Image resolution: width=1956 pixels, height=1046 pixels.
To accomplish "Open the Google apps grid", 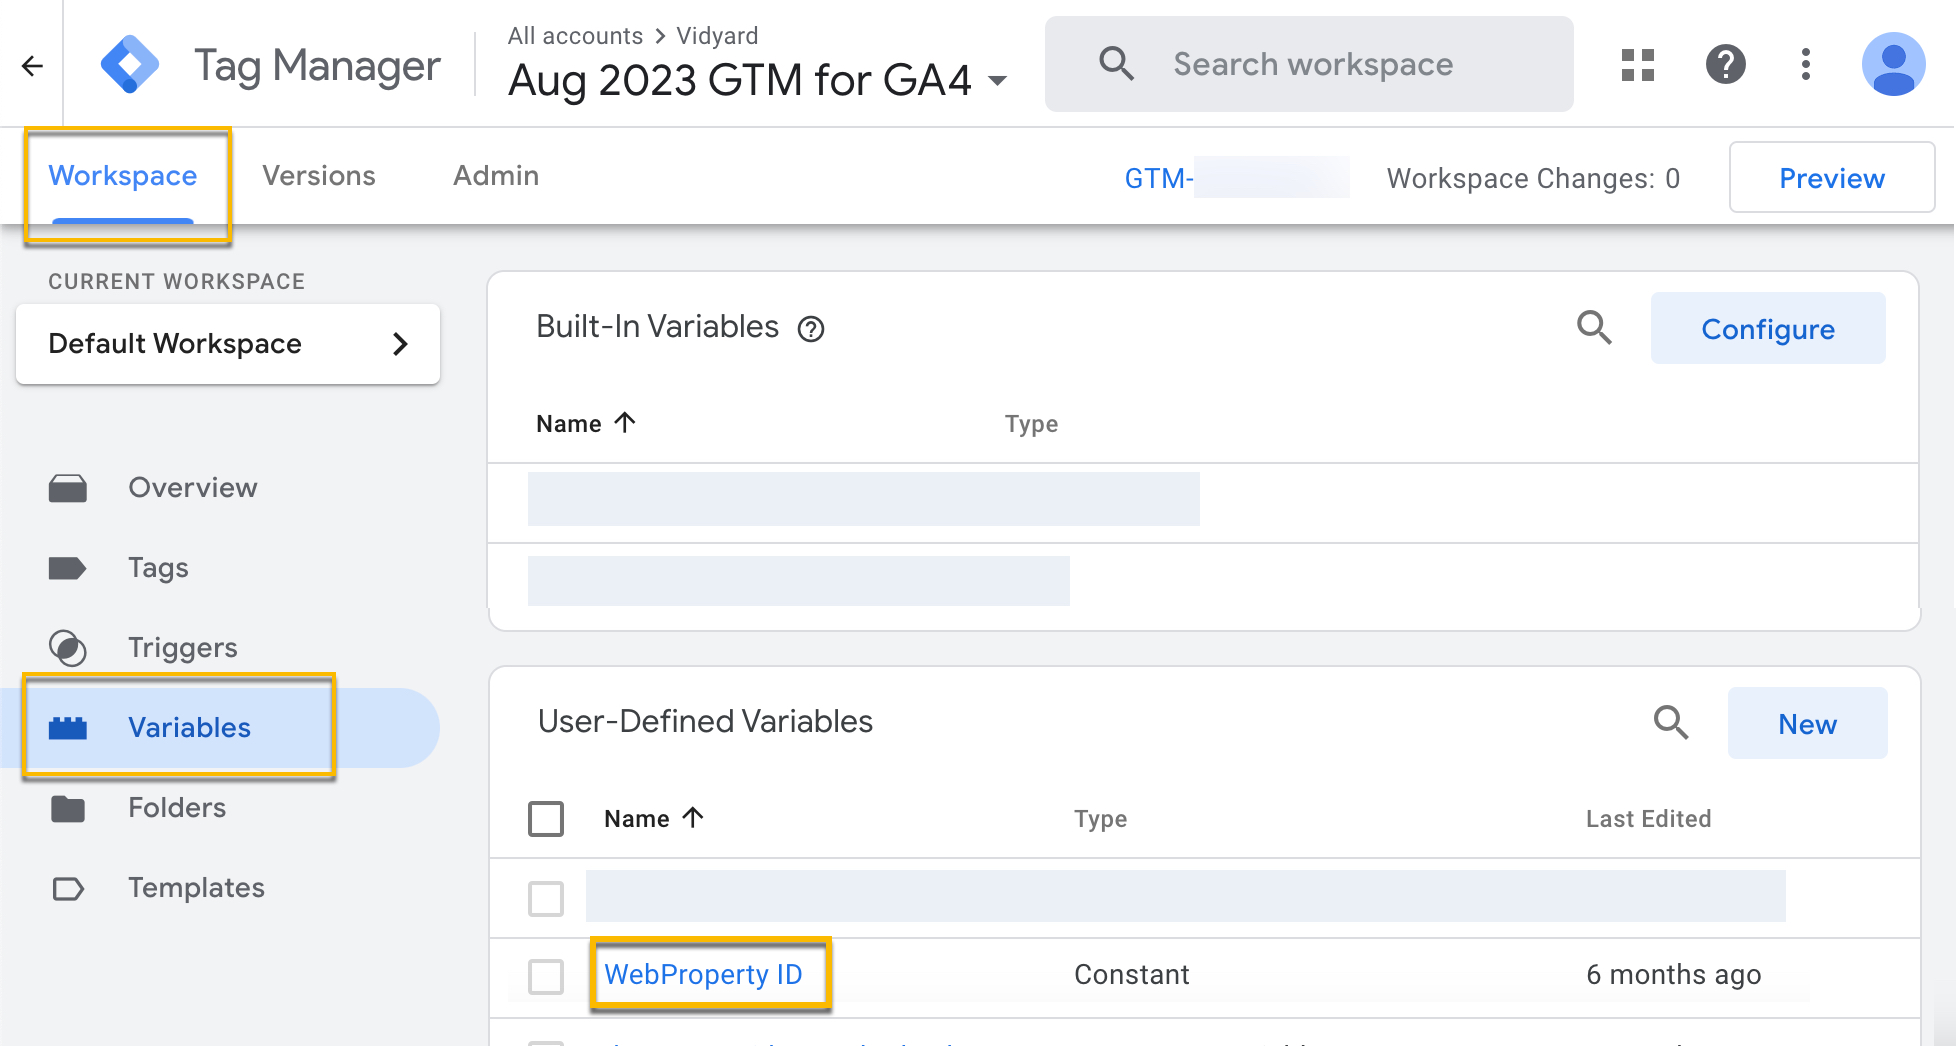I will tap(1638, 65).
